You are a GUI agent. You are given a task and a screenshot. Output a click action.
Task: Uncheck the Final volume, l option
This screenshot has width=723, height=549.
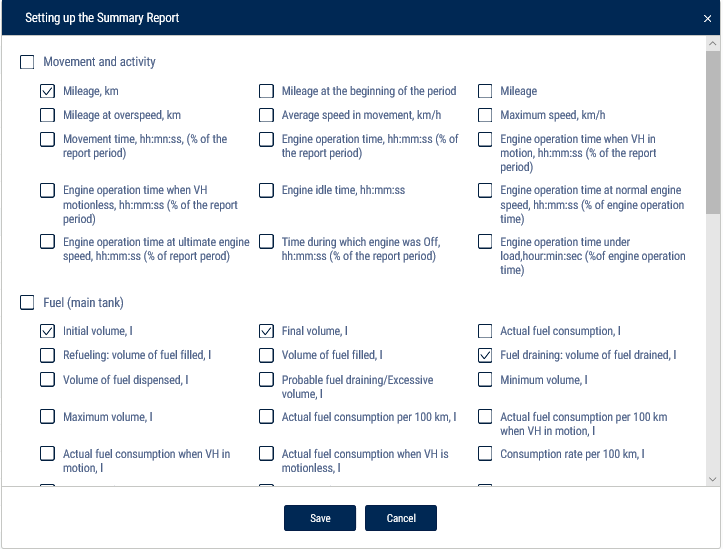(x=266, y=331)
